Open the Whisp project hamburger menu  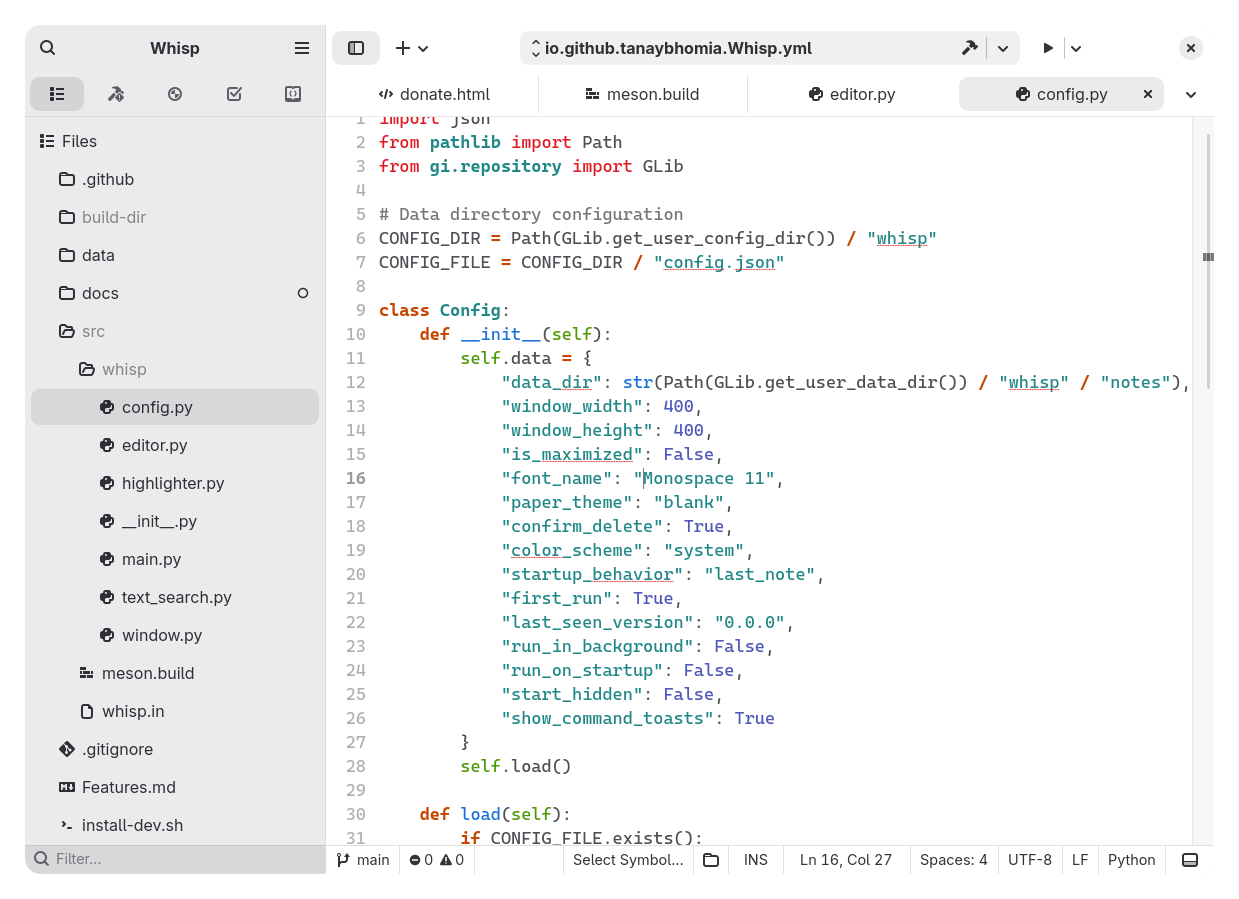pyautogui.click(x=302, y=48)
